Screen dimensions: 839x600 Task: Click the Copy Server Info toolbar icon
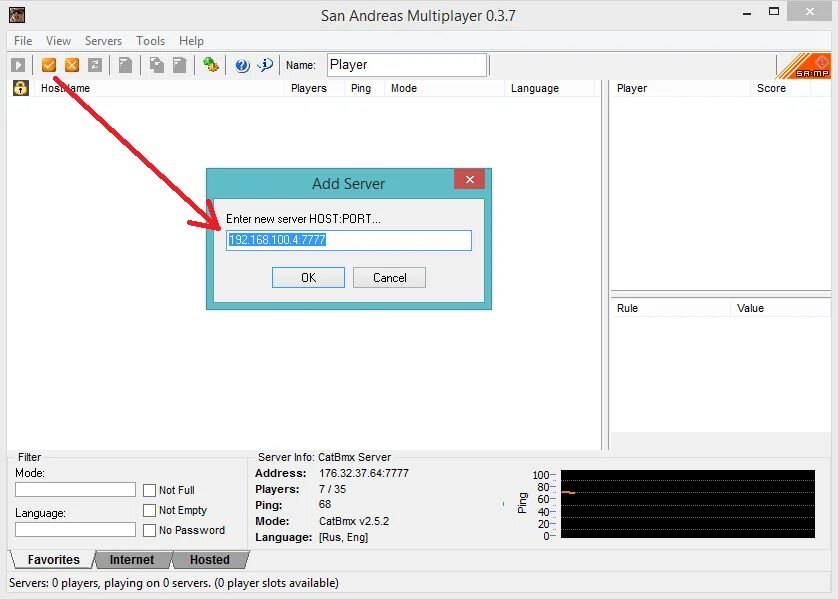(156, 65)
